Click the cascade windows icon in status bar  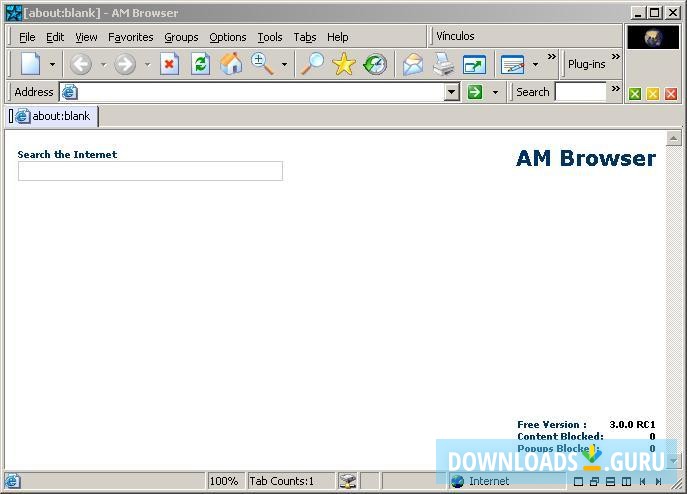click(x=594, y=482)
